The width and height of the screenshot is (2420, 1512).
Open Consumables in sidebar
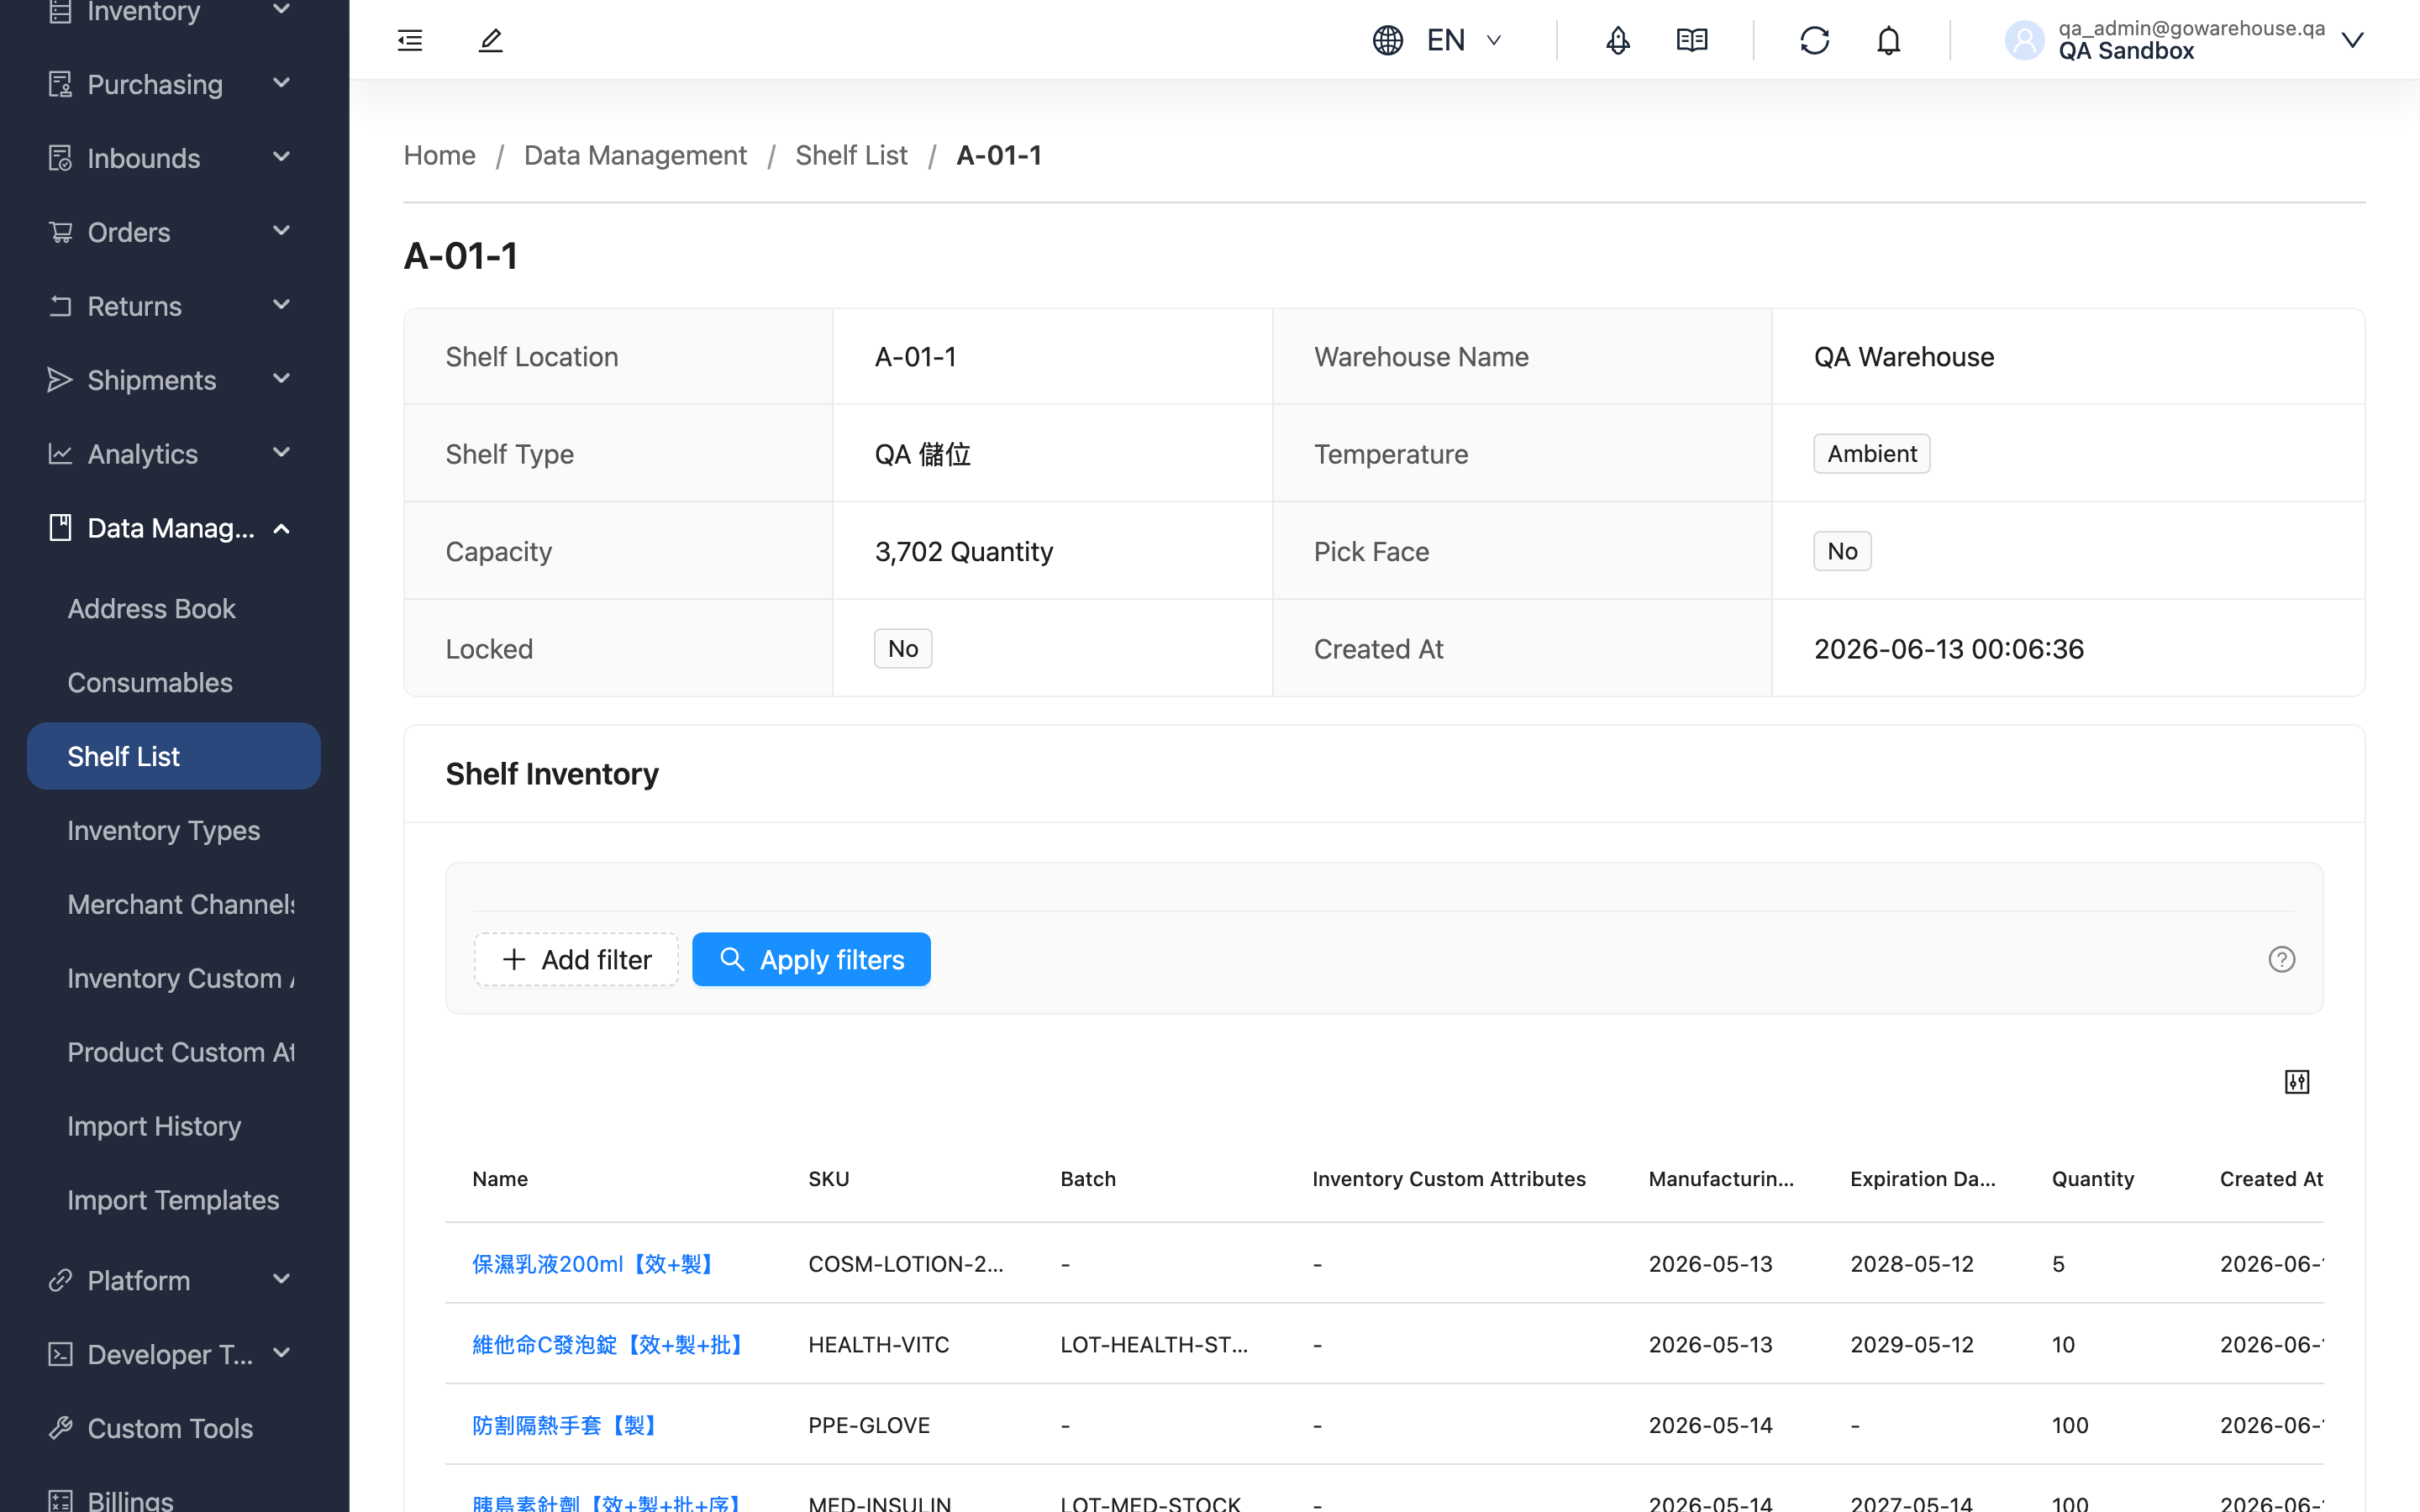[x=150, y=682]
